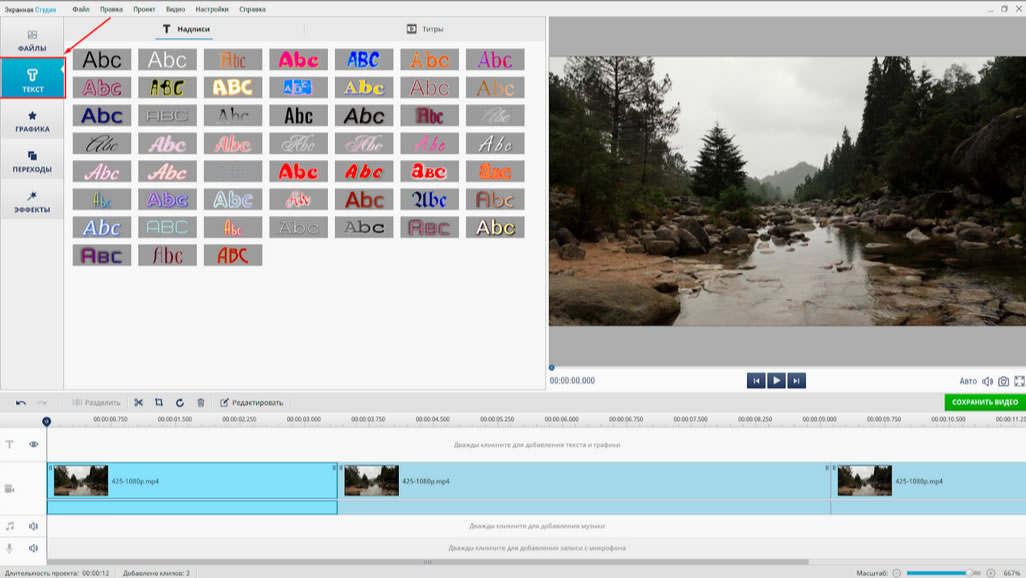This screenshot has height=578, width=1026.
Task: Click the trash delete icon
Action: [x=201, y=403]
